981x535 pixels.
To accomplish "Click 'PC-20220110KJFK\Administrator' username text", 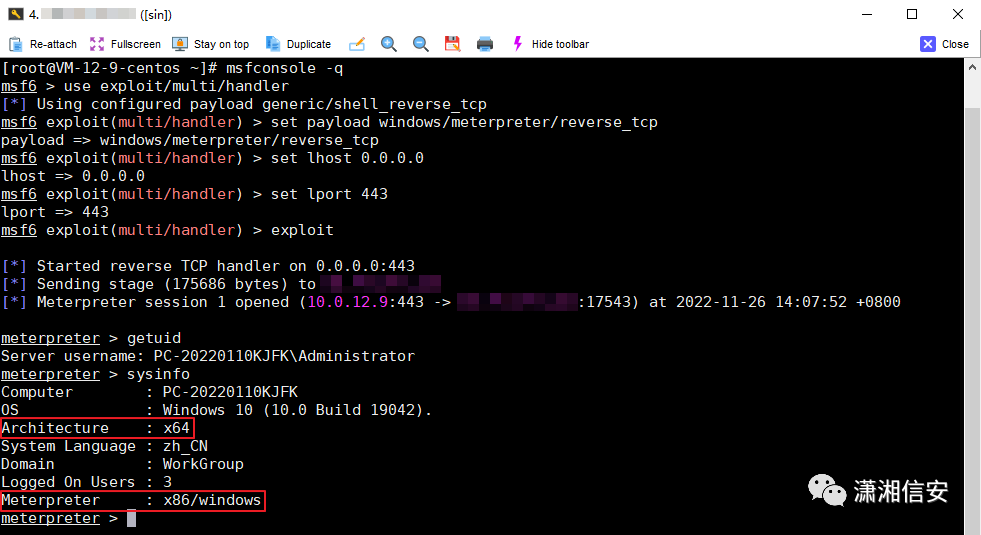I will click(x=284, y=357).
